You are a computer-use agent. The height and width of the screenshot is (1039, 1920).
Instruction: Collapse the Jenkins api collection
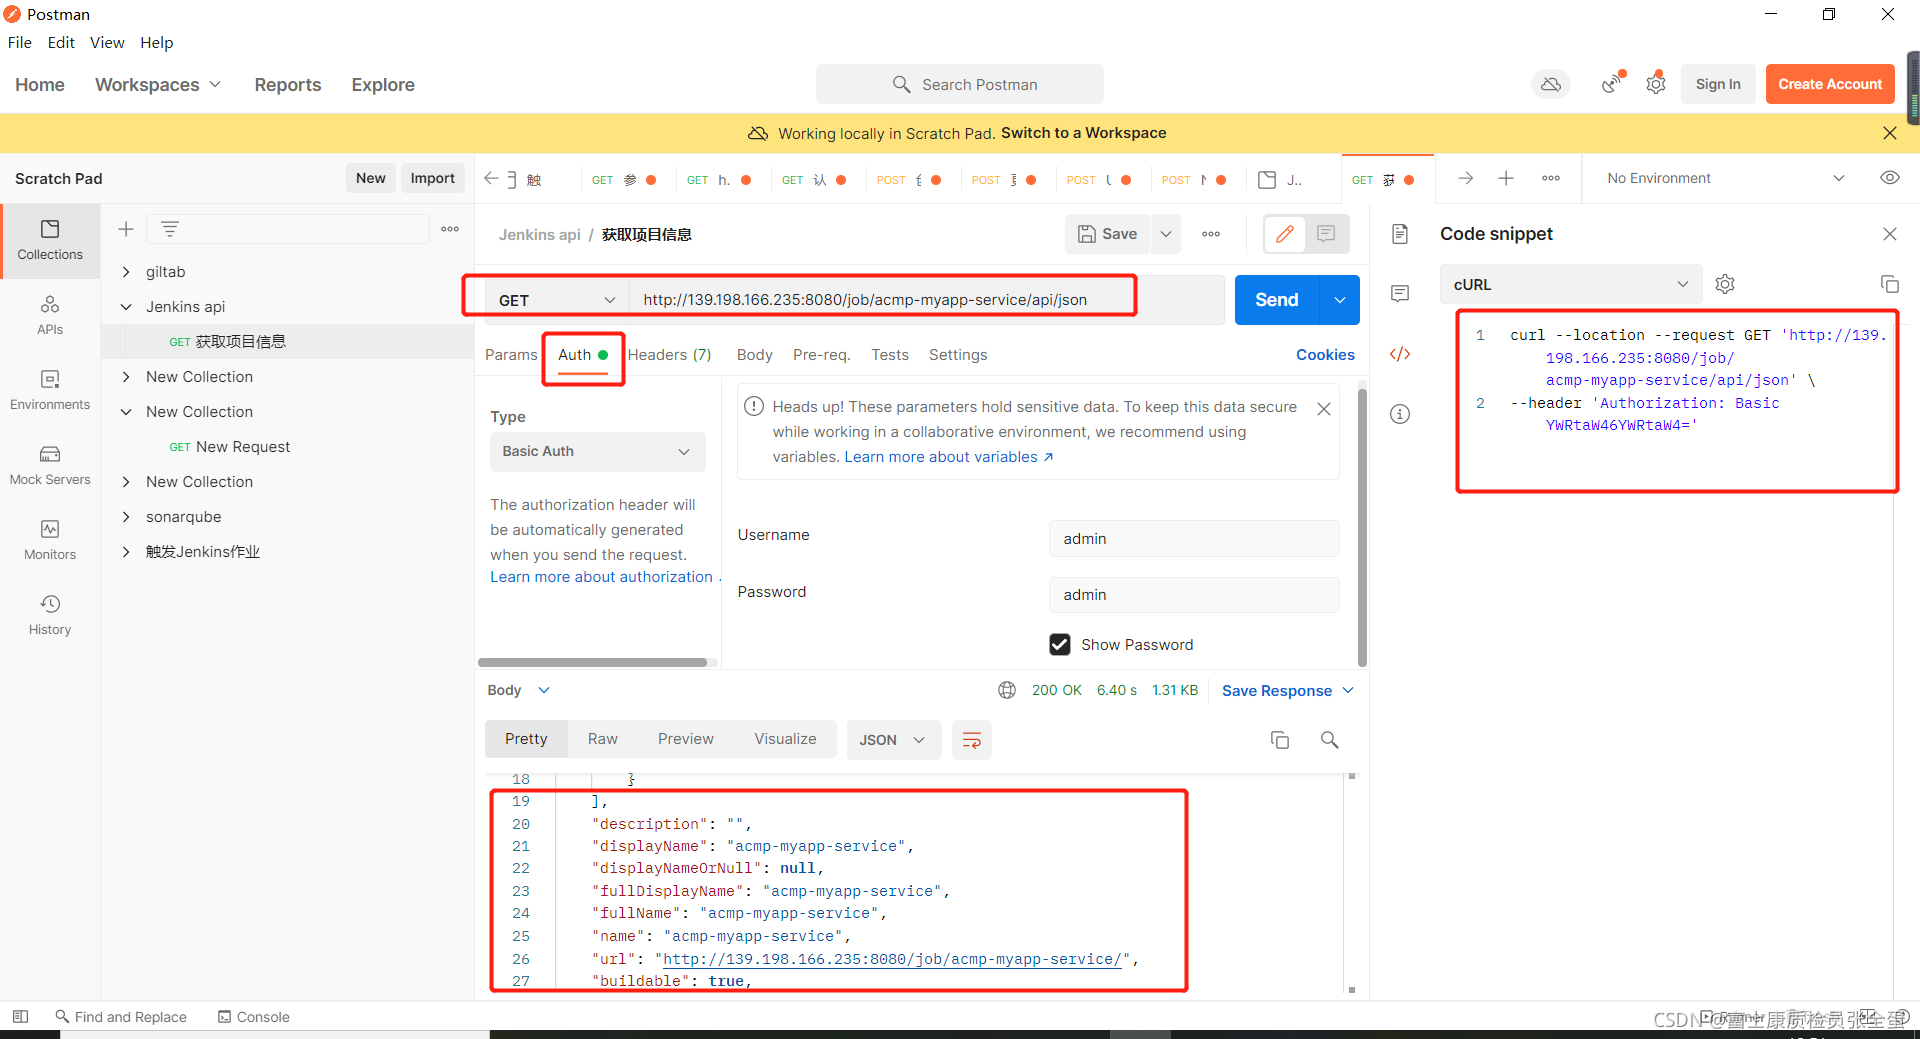[126, 306]
